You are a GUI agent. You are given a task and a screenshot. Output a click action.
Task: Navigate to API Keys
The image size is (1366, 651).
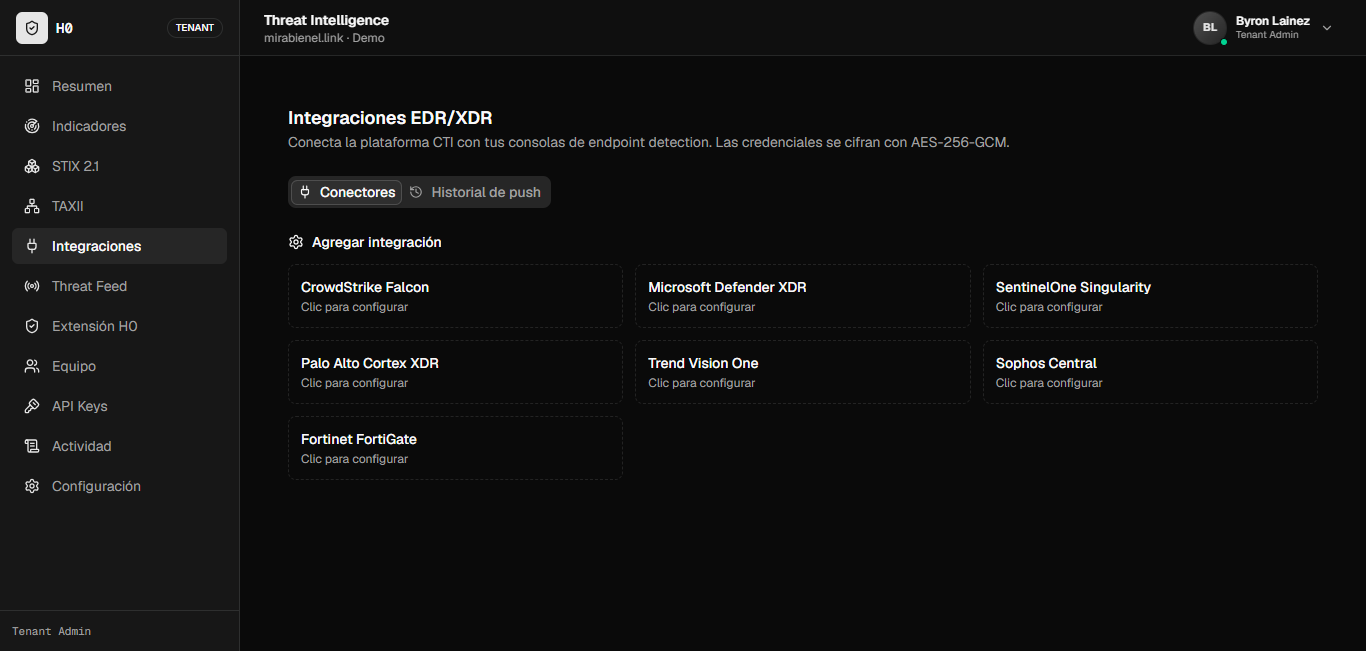[119, 406]
